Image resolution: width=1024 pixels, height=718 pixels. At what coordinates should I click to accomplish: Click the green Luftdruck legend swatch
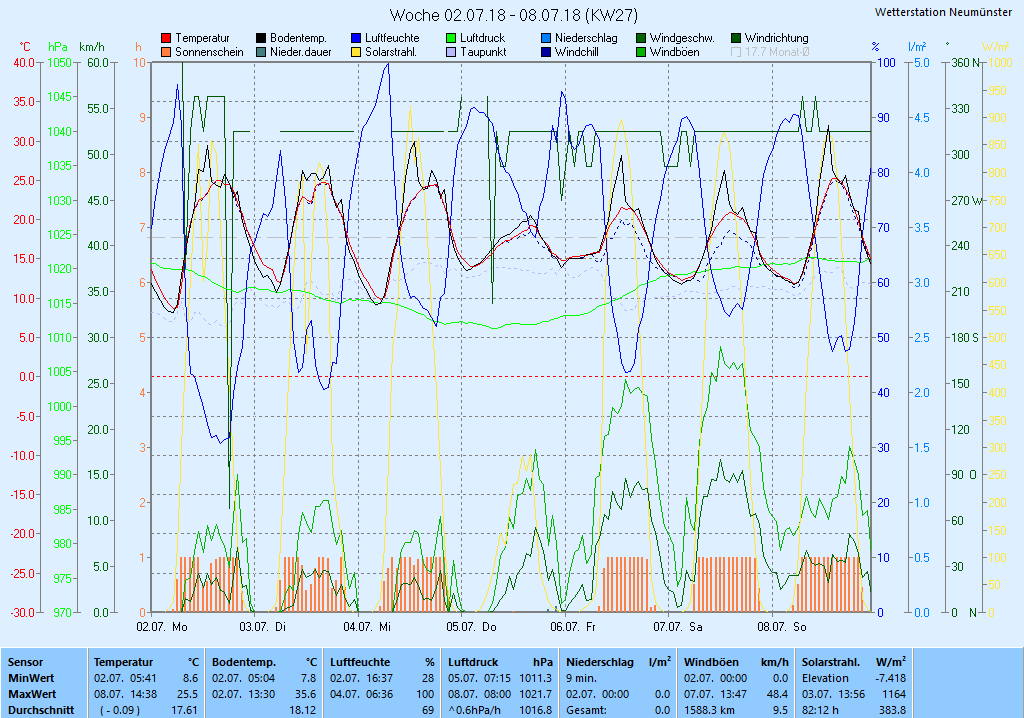point(451,39)
